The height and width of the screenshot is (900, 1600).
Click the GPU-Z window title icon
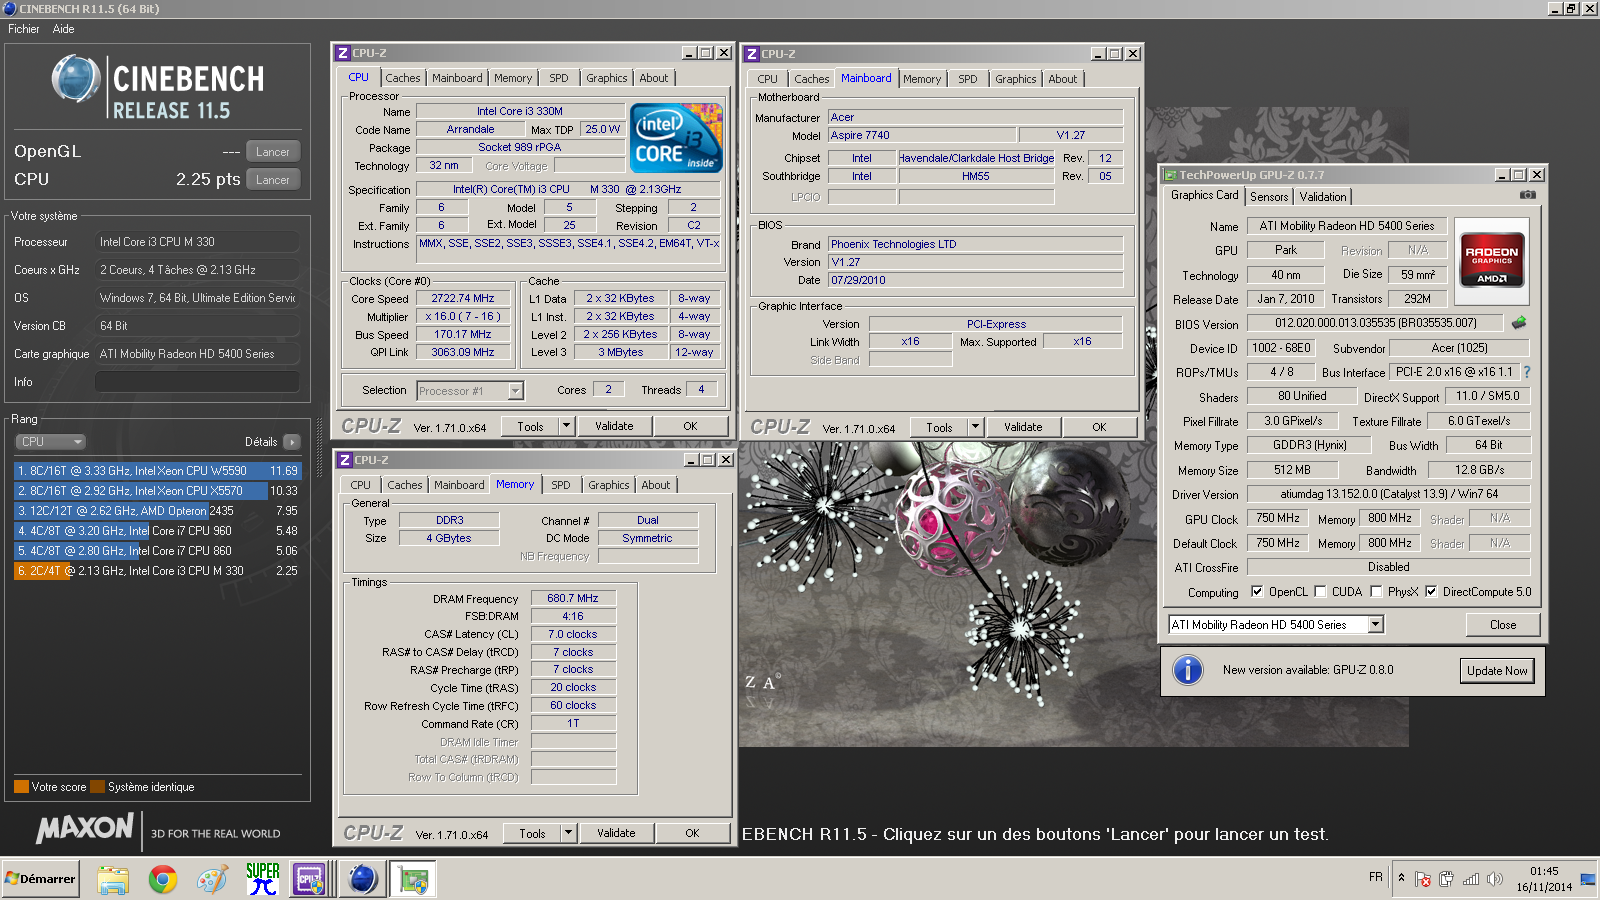point(1170,175)
